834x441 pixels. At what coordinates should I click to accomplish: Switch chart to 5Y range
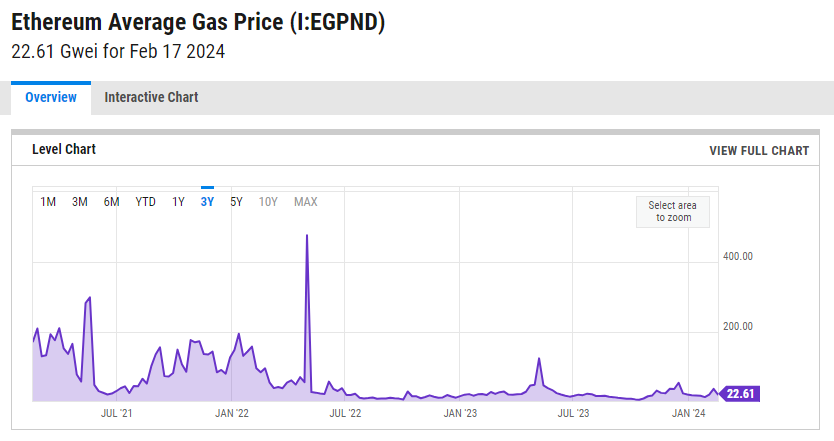236,202
